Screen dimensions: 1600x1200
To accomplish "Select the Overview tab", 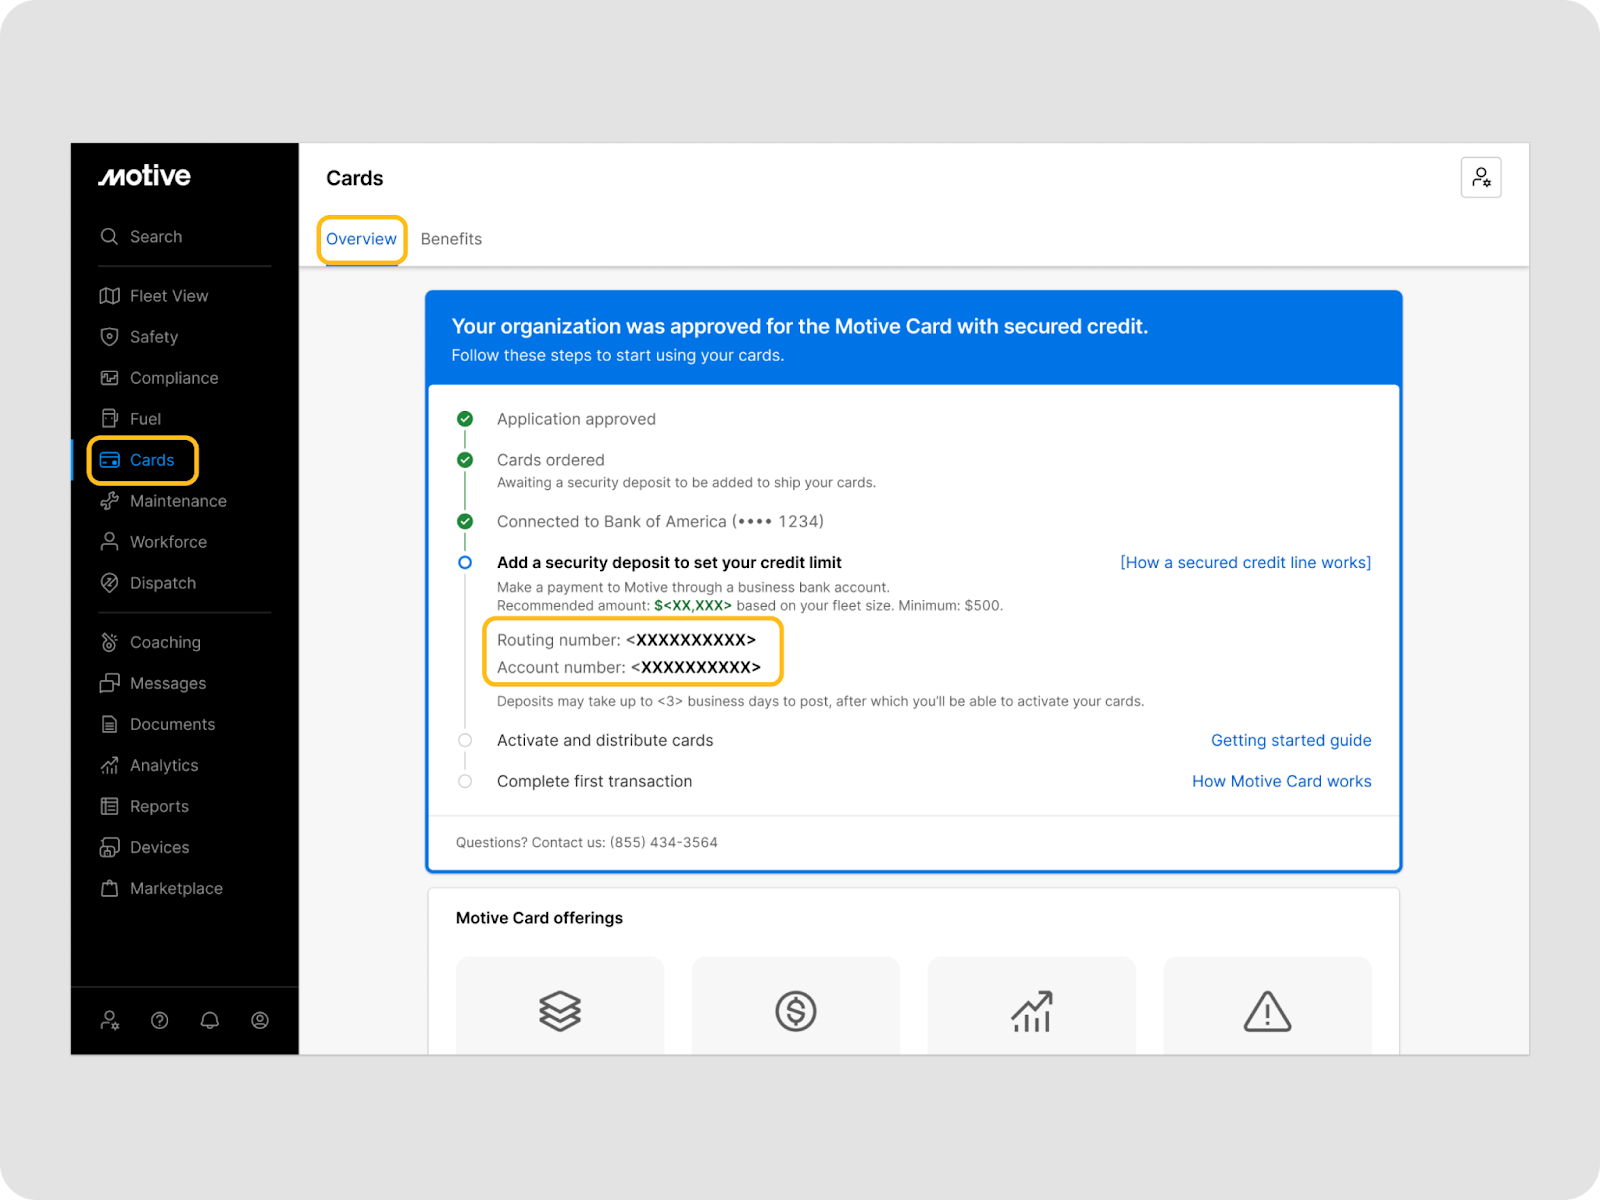I will pyautogui.click(x=361, y=239).
